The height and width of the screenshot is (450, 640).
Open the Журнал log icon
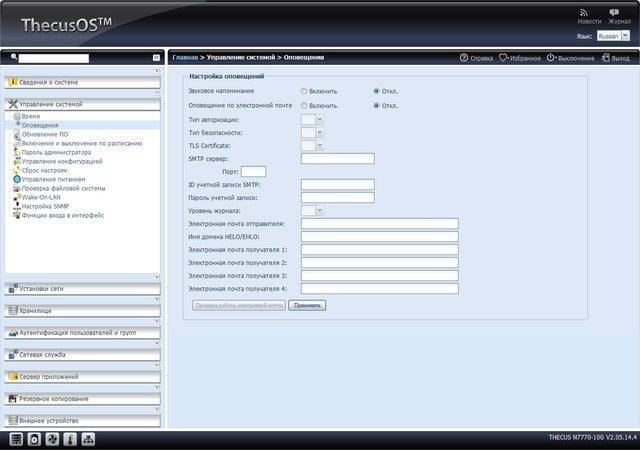point(613,13)
